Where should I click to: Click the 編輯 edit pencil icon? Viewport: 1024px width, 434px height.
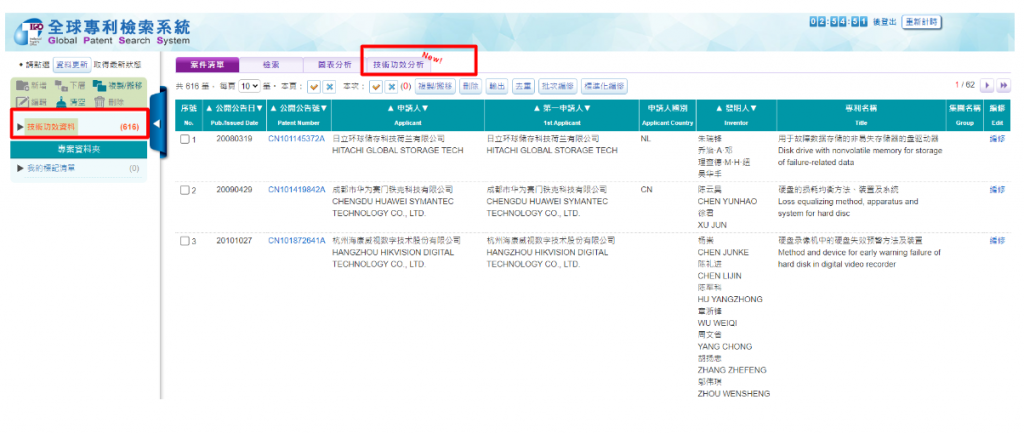22,101
